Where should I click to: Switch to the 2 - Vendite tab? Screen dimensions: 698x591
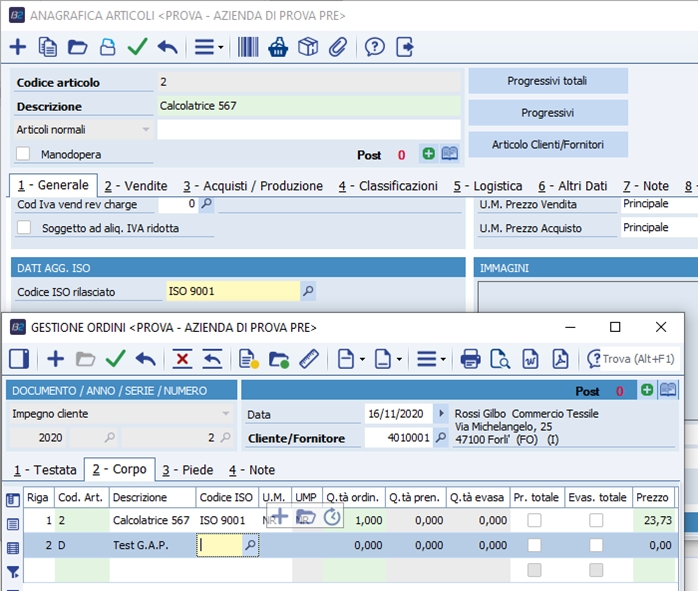[135, 186]
